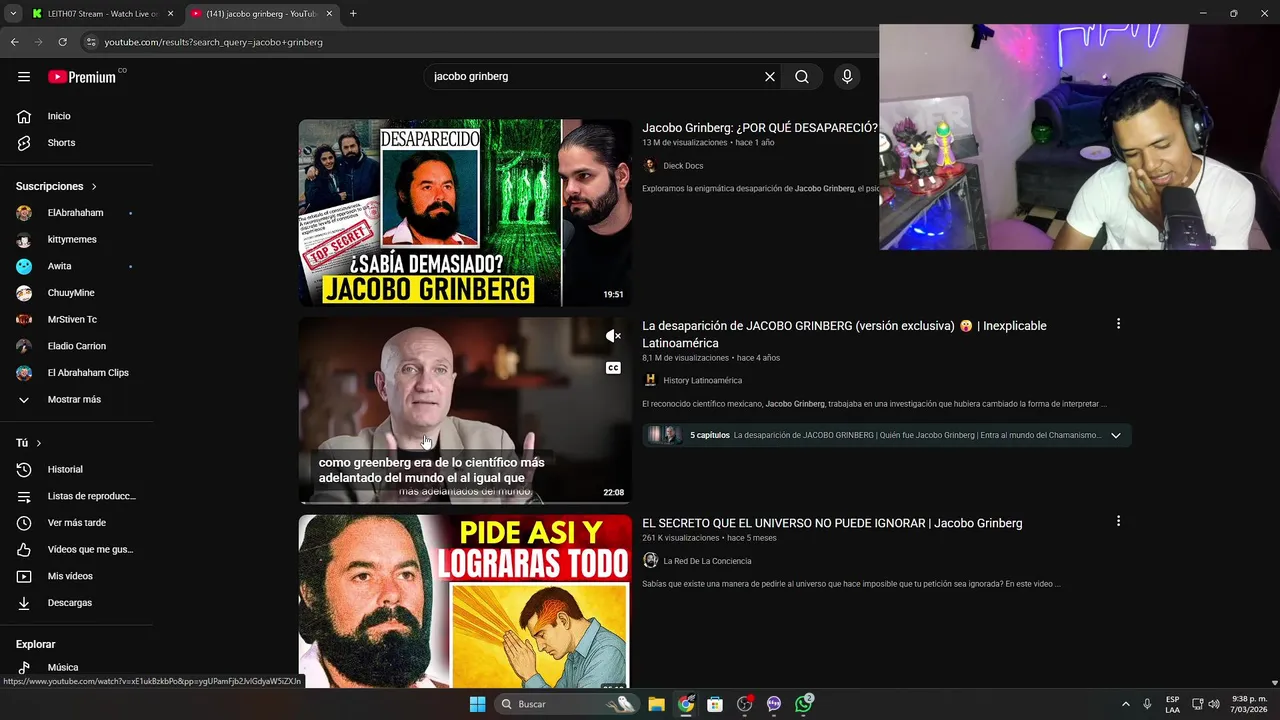
Task: Open PIDE ASI Y LOGRARAS TODO thumbnail
Action: click(x=465, y=601)
